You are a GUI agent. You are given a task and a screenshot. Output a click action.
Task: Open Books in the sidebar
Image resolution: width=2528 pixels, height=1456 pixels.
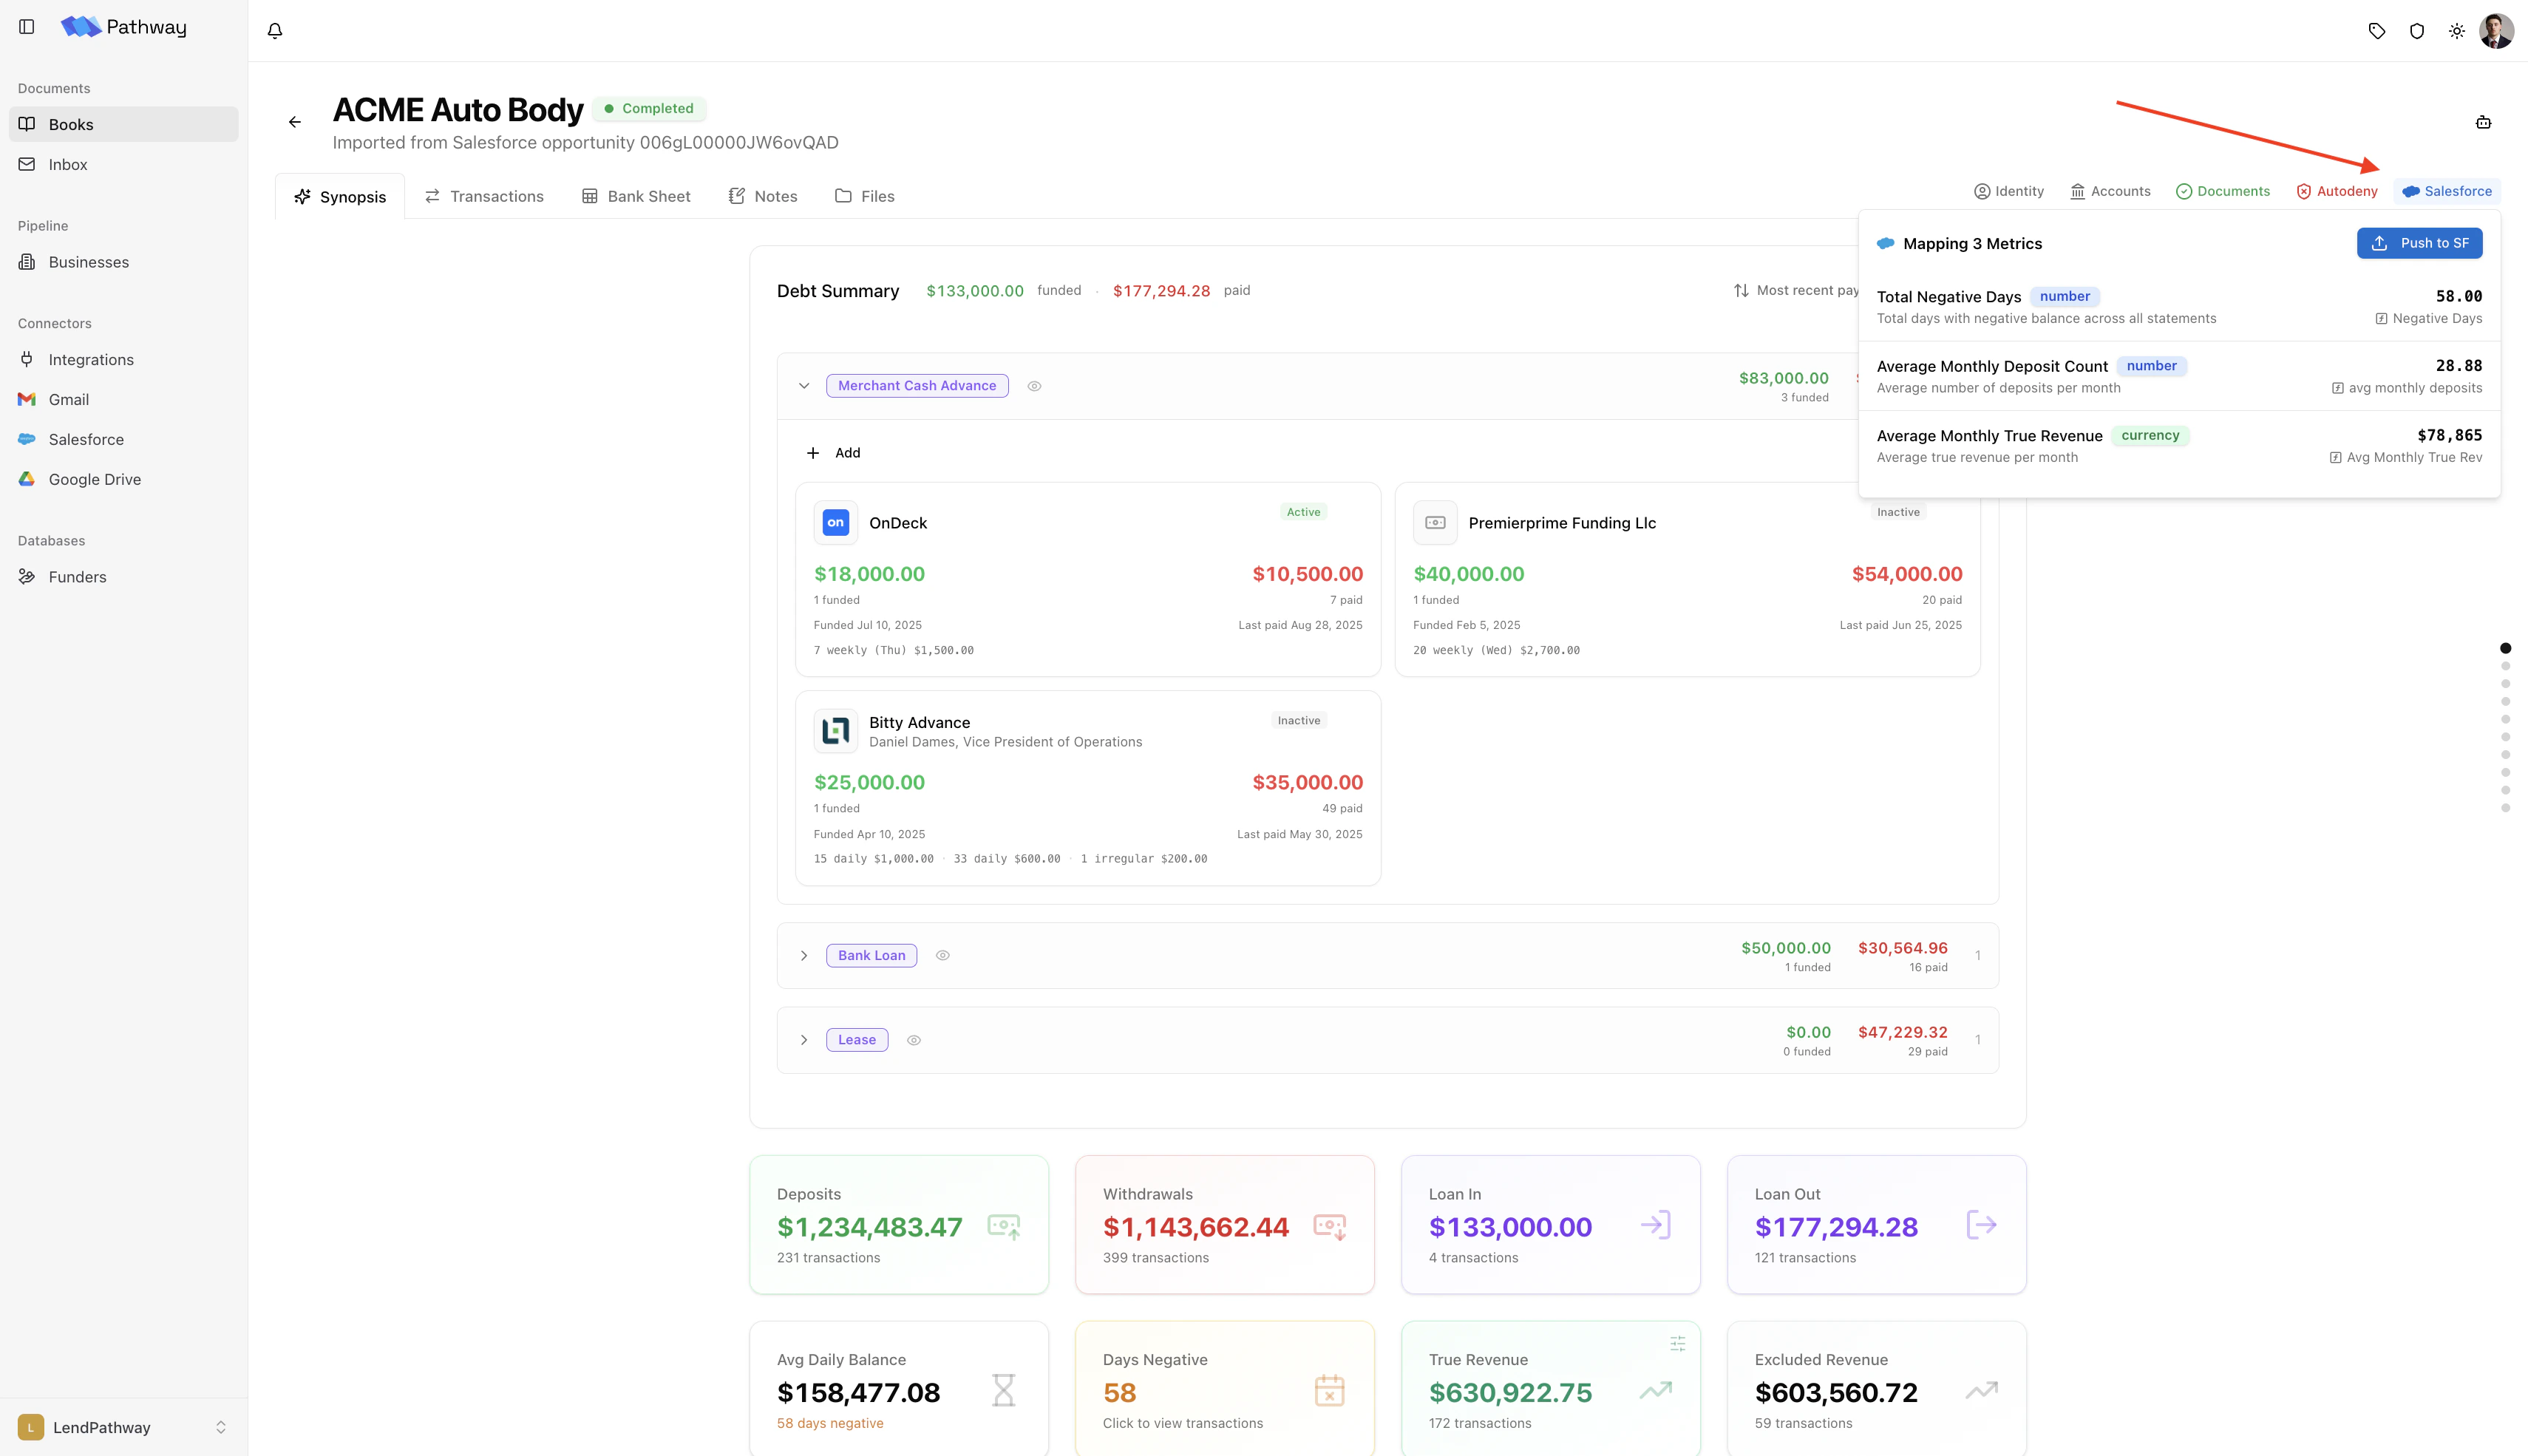click(x=124, y=124)
